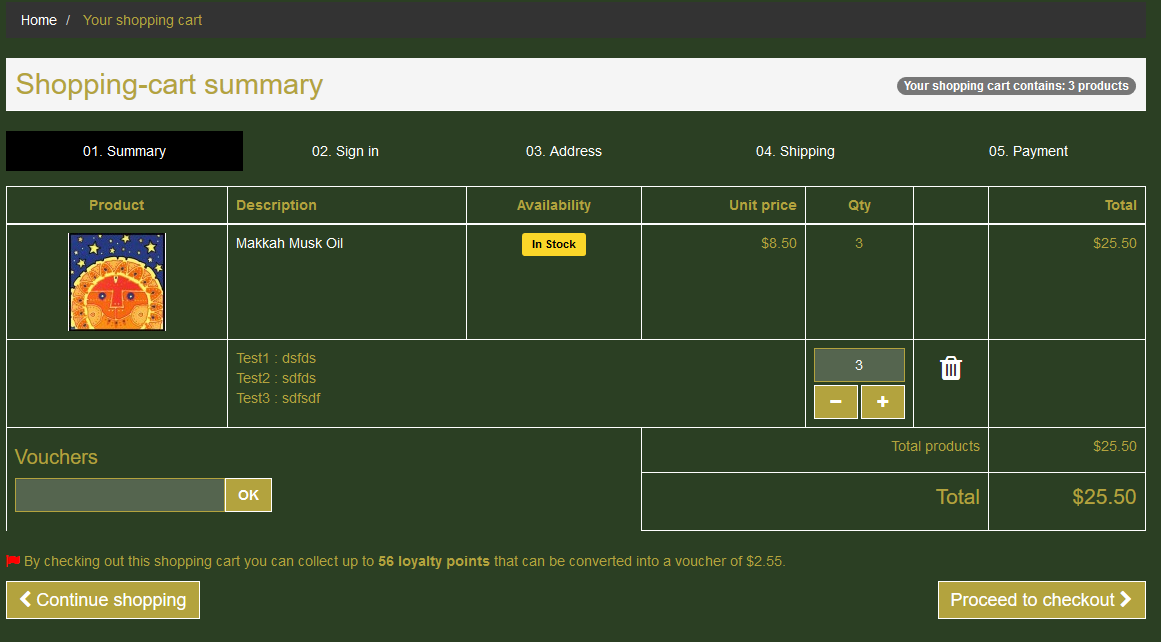This screenshot has width=1161, height=642.
Task: Select the 04. Shipping step
Action: 795,151
